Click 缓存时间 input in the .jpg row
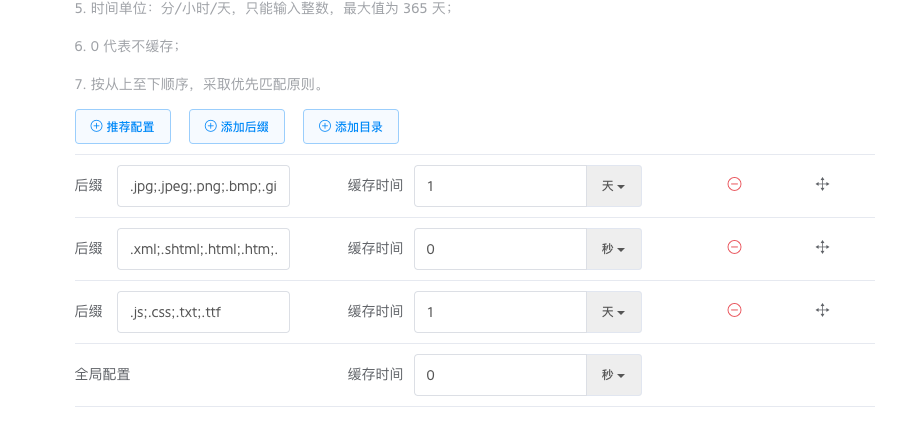 click(x=499, y=186)
